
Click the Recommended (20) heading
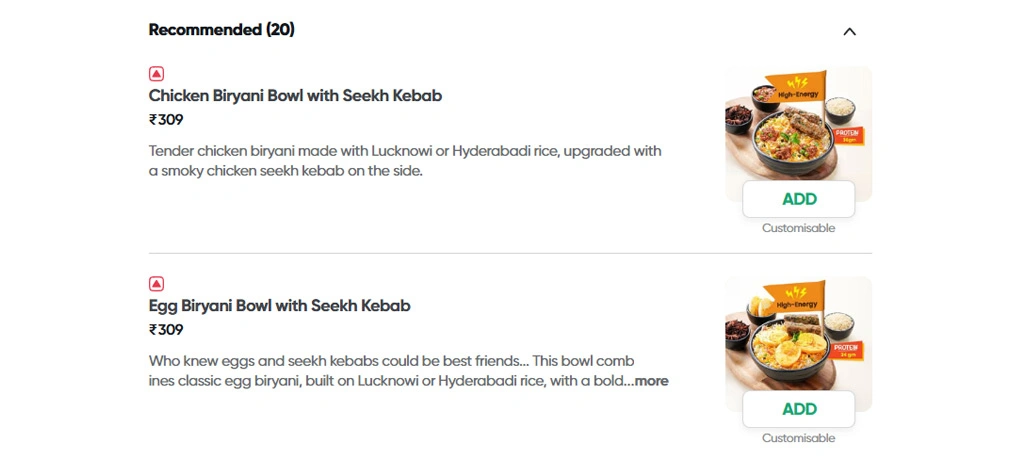(221, 30)
